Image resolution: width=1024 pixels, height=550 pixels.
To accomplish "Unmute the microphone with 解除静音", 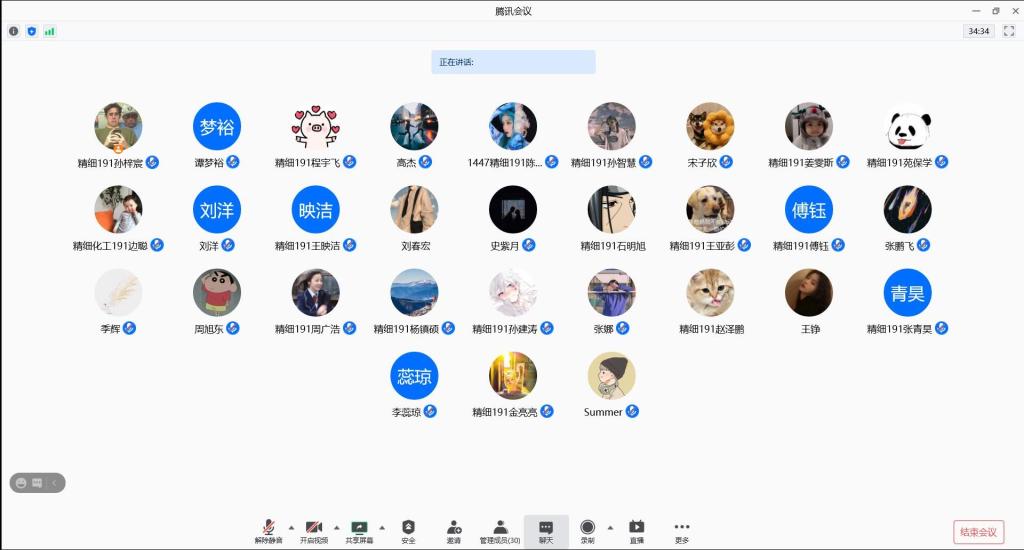I will tap(268, 531).
